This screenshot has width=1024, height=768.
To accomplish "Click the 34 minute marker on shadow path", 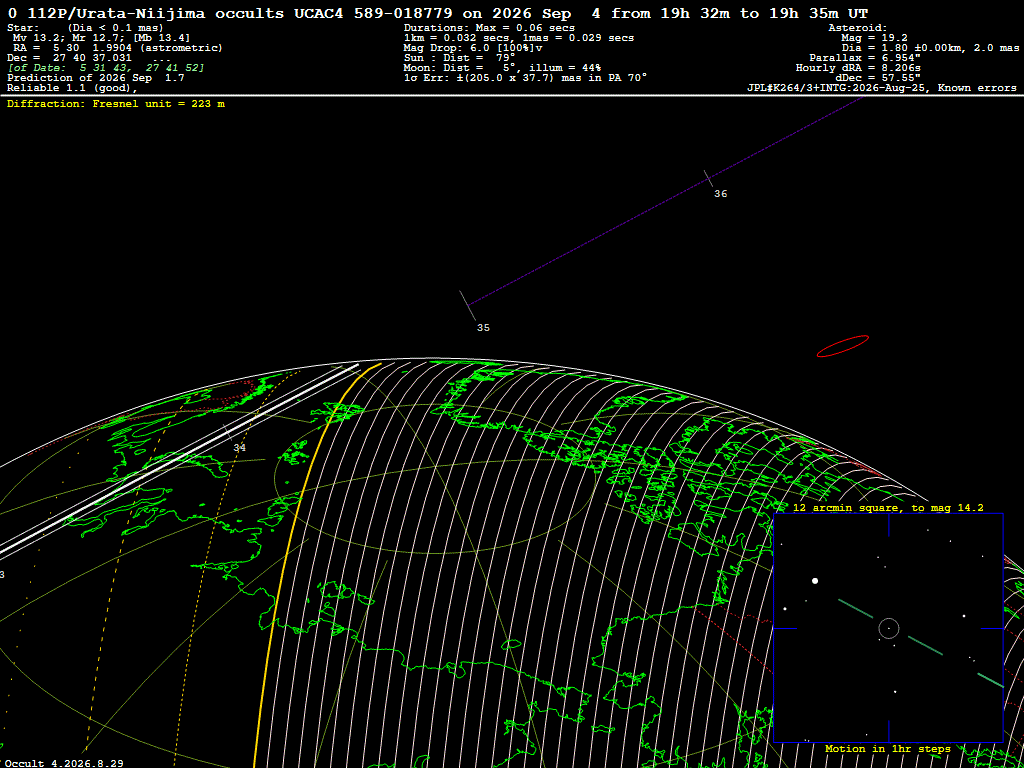I will (x=240, y=448).
